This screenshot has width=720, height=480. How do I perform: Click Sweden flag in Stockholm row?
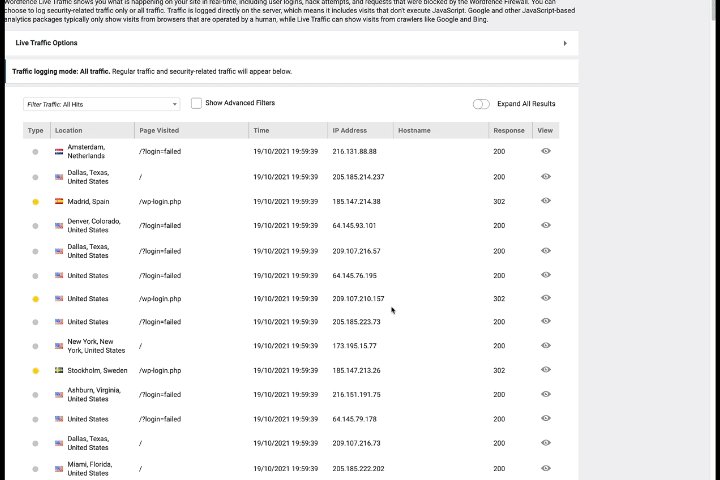coord(59,370)
